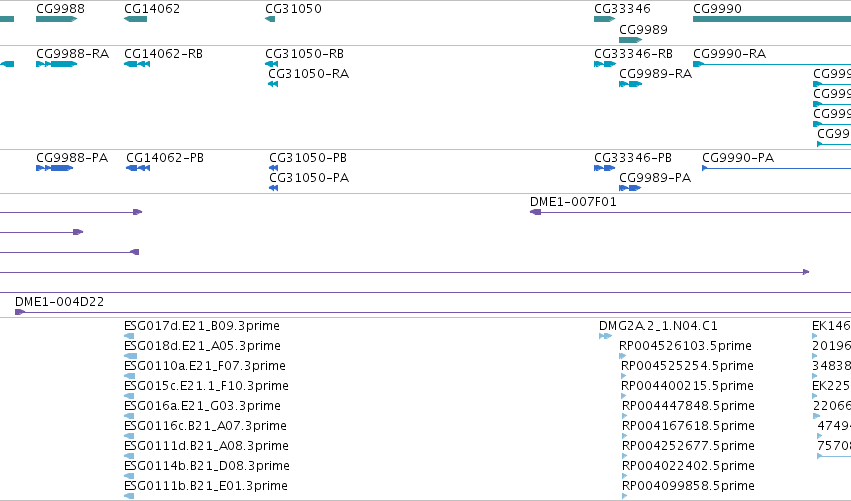
Task: Select EST RP004447848.5prime
Action: point(688,406)
